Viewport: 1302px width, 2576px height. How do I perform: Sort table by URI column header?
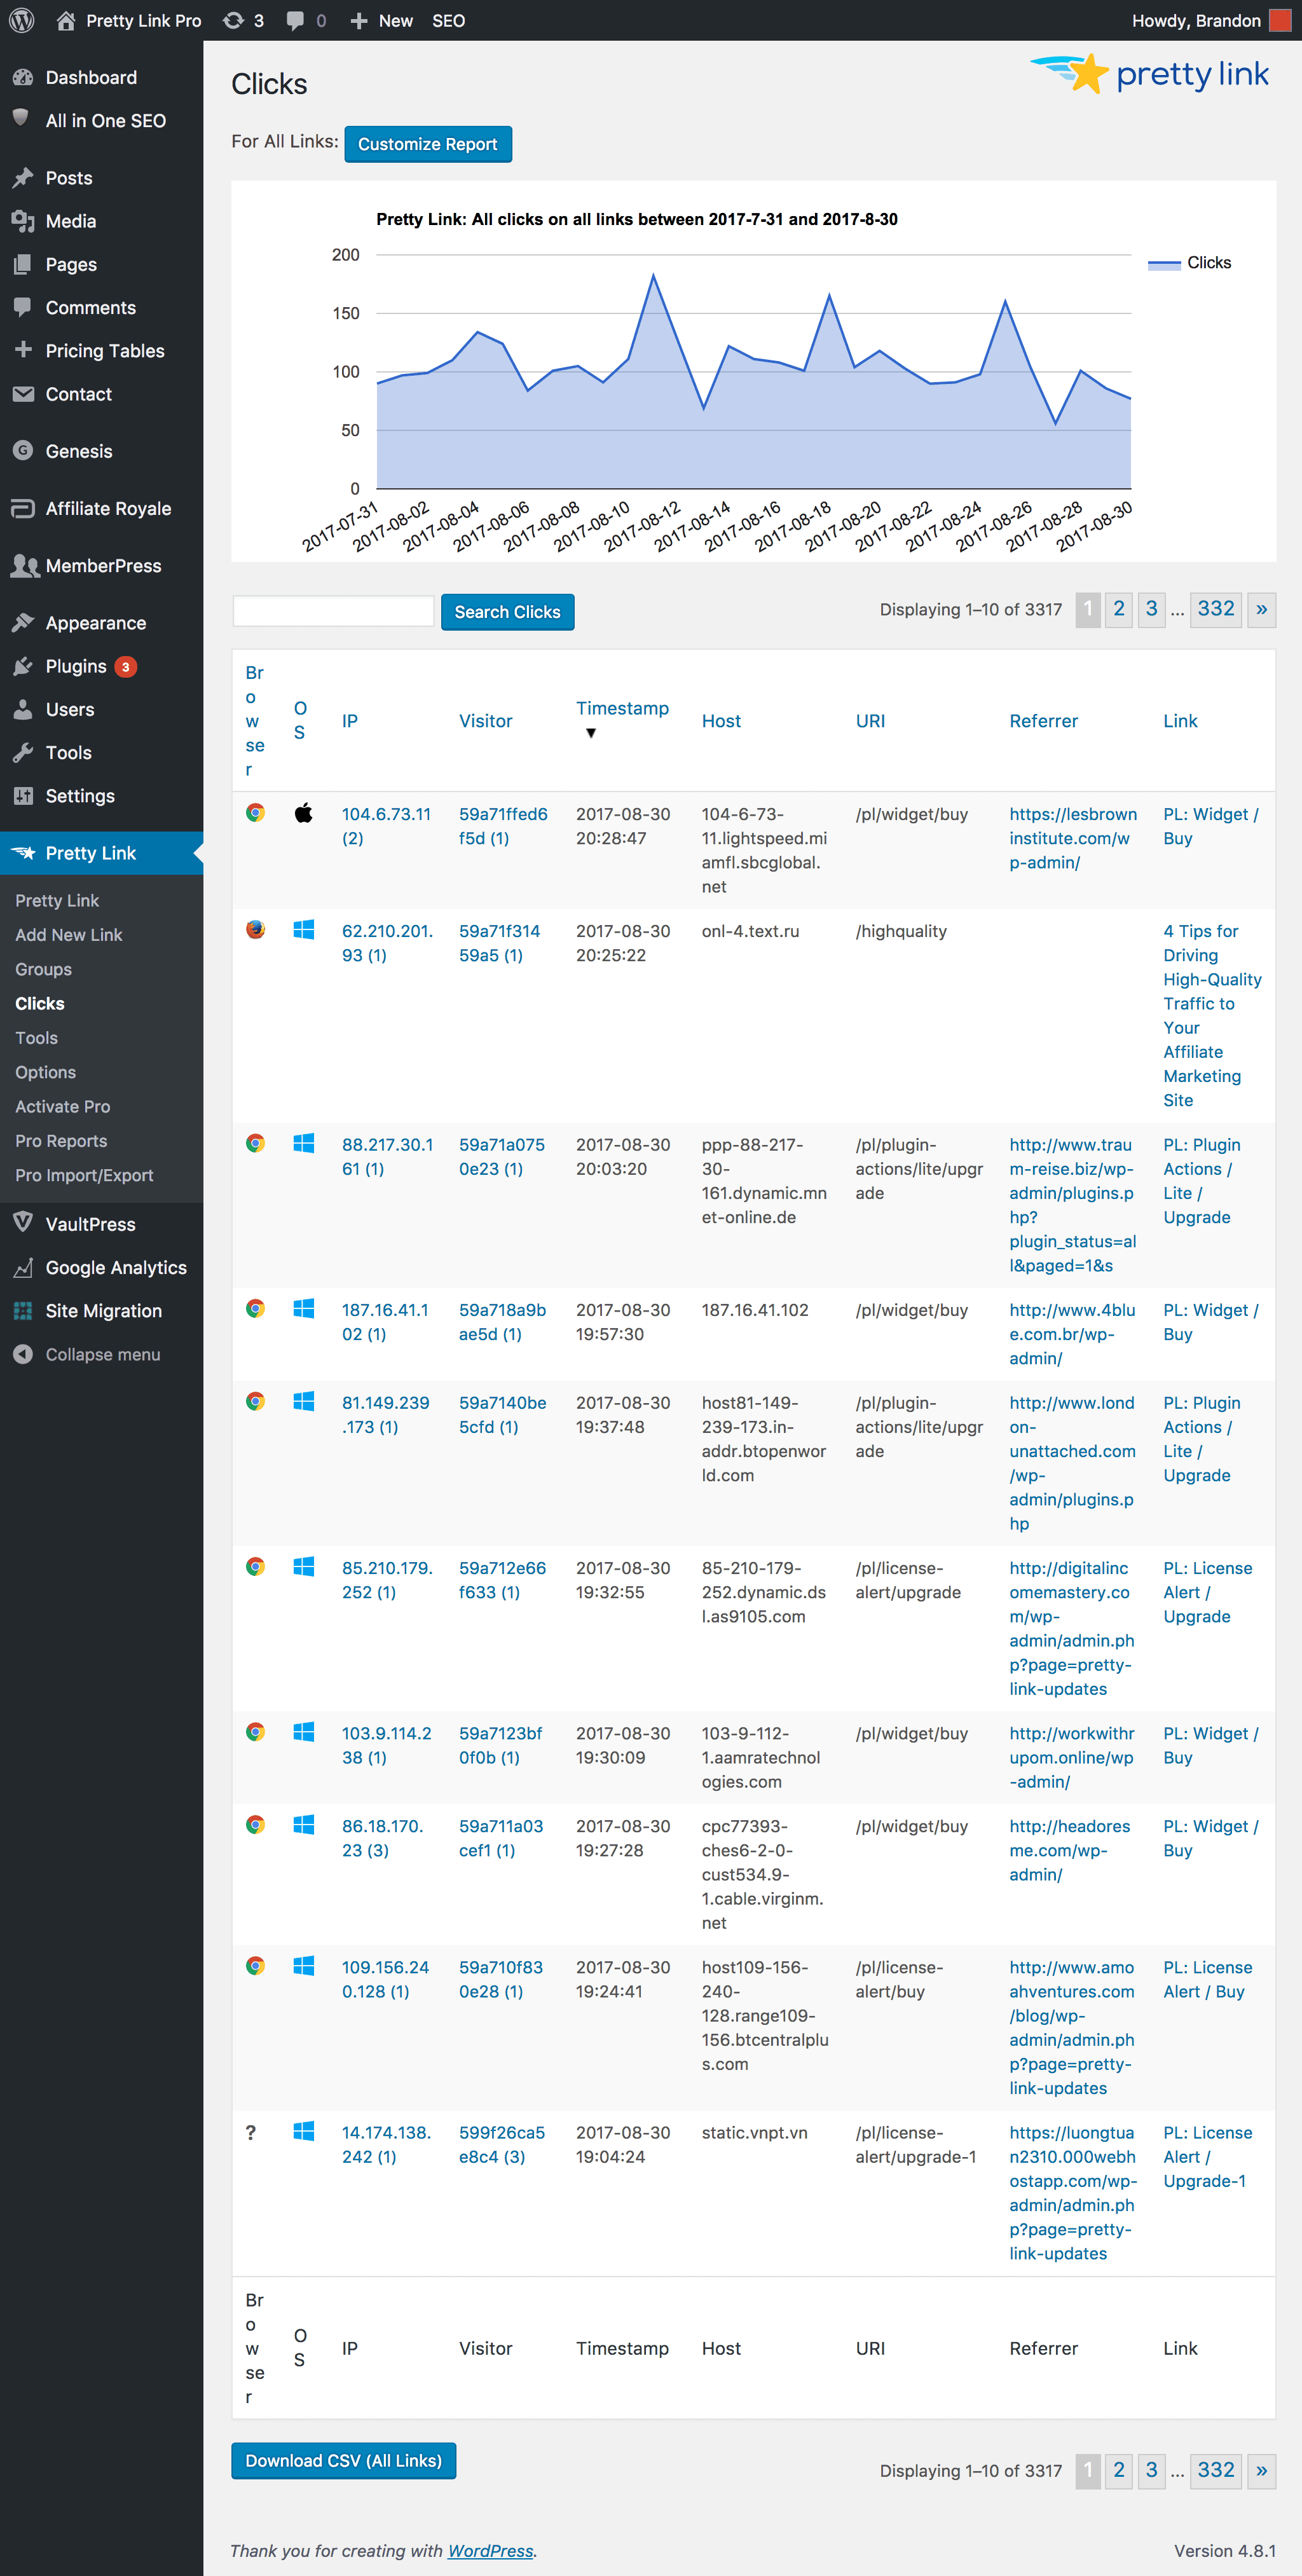point(870,721)
